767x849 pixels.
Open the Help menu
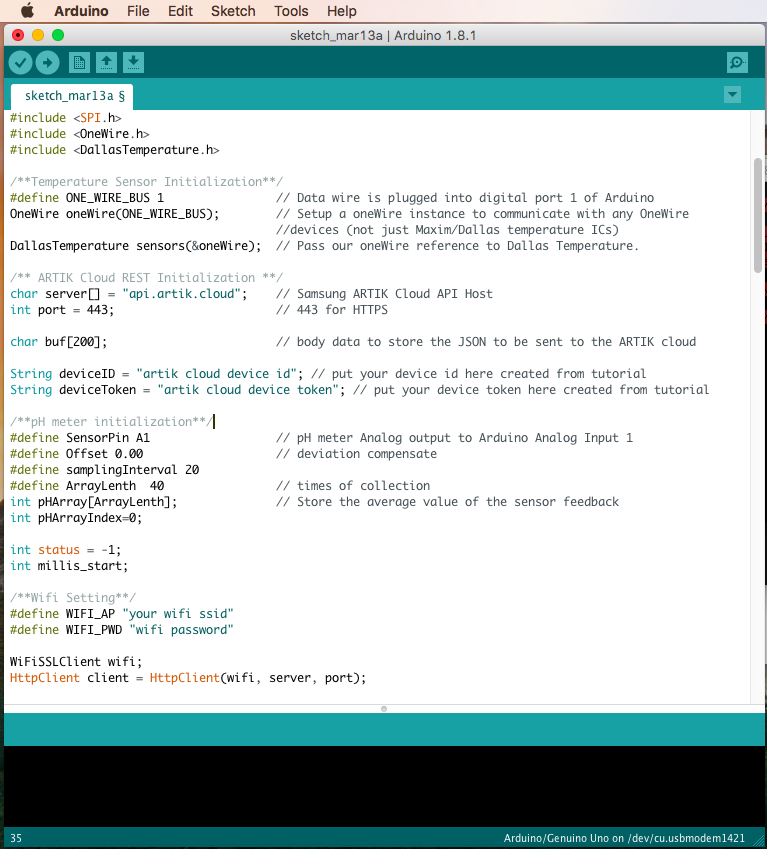click(342, 11)
